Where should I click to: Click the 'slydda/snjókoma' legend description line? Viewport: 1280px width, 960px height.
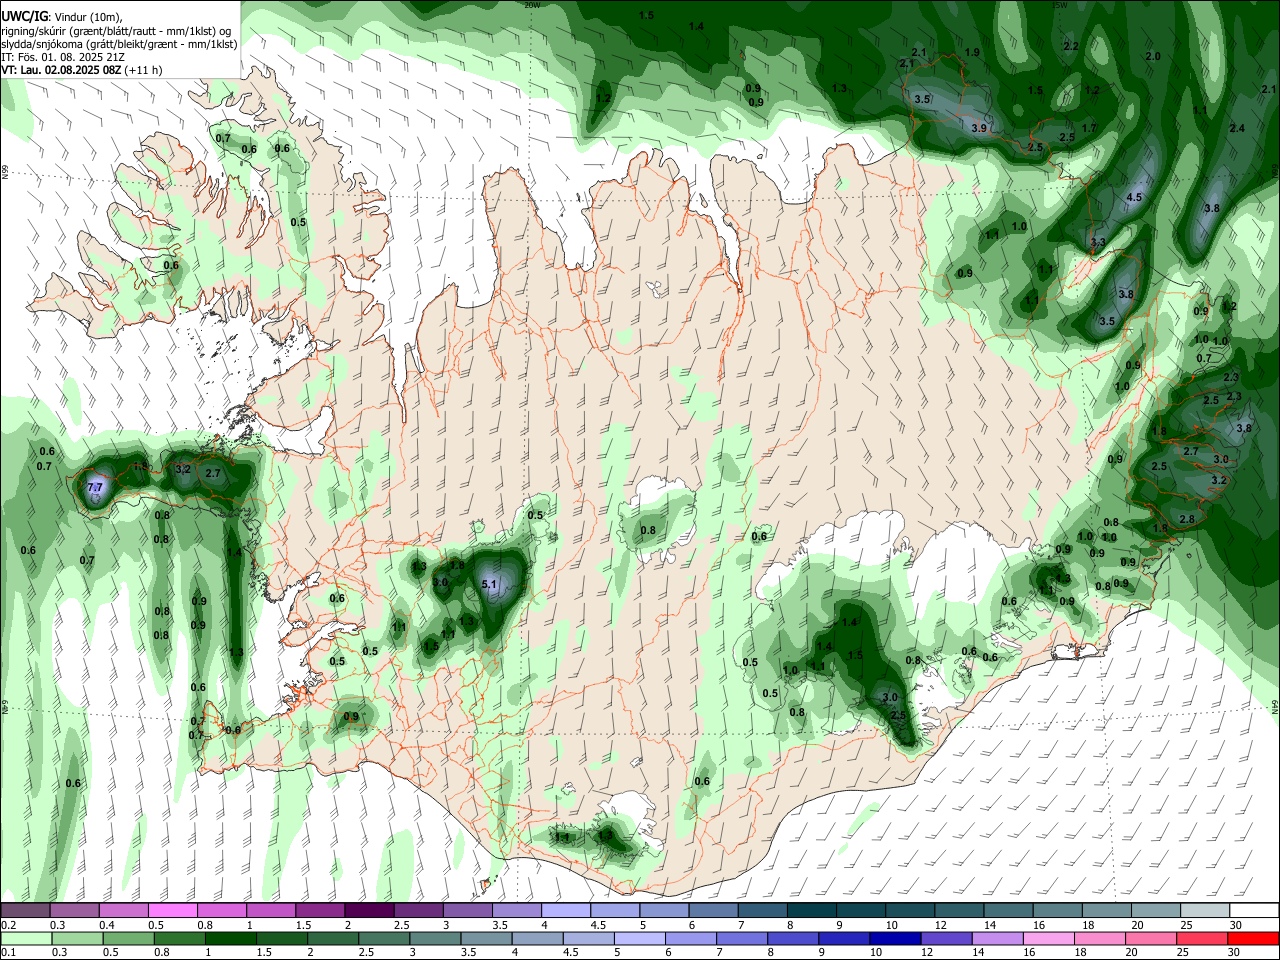point(119,44)
